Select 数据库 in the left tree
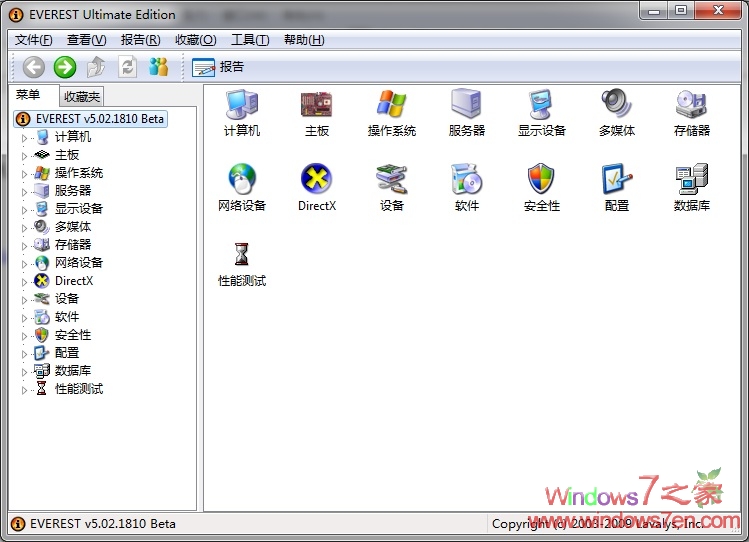Screen dimensions: 749x542 pos(73,371)
